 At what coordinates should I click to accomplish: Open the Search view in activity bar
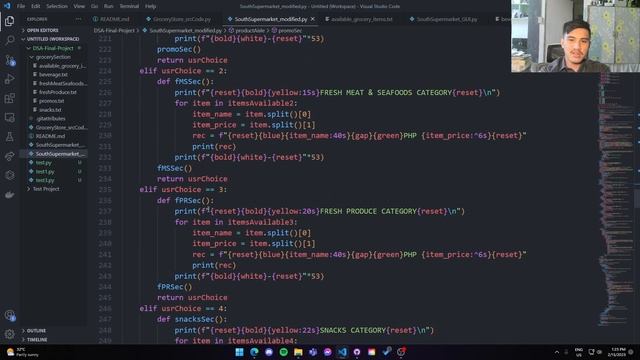(x=9, y=40)
